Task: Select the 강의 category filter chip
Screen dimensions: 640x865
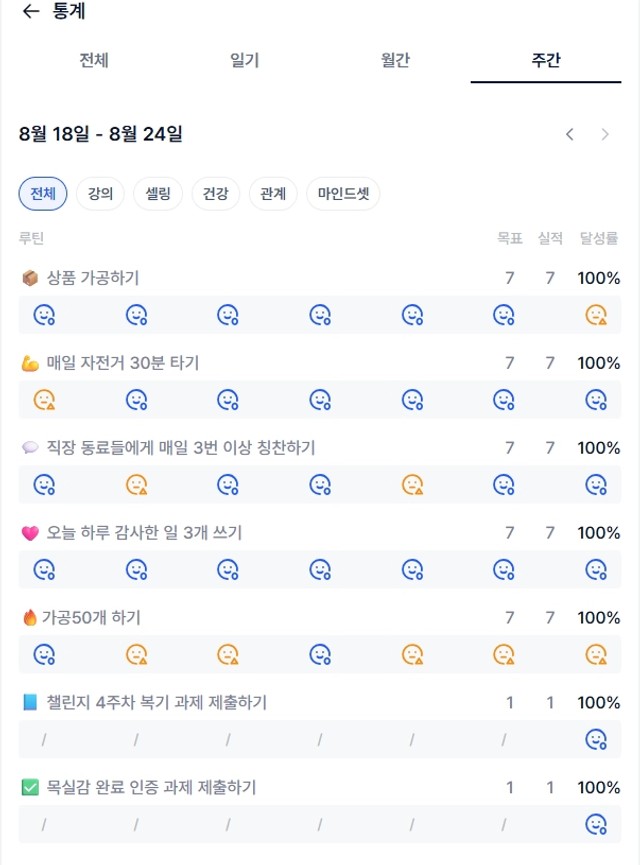Action: pyautogui.click(x=100, y=194)
